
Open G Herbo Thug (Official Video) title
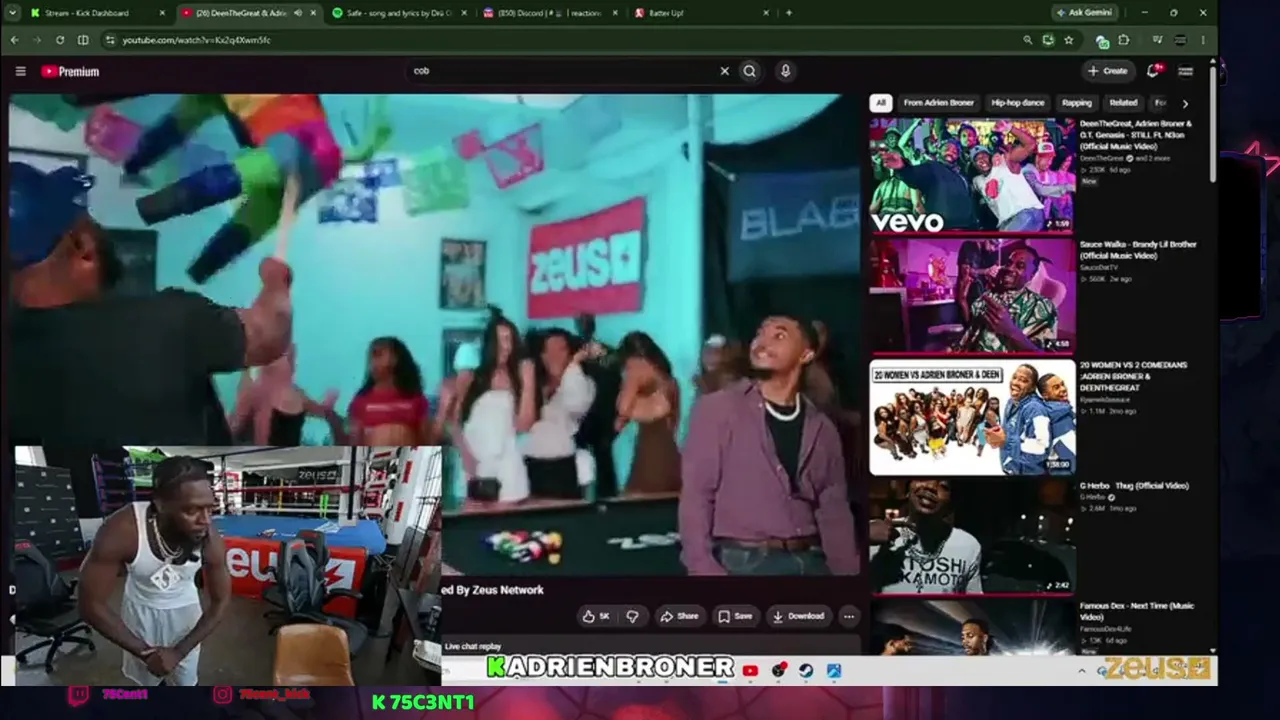pos(1134,486)
